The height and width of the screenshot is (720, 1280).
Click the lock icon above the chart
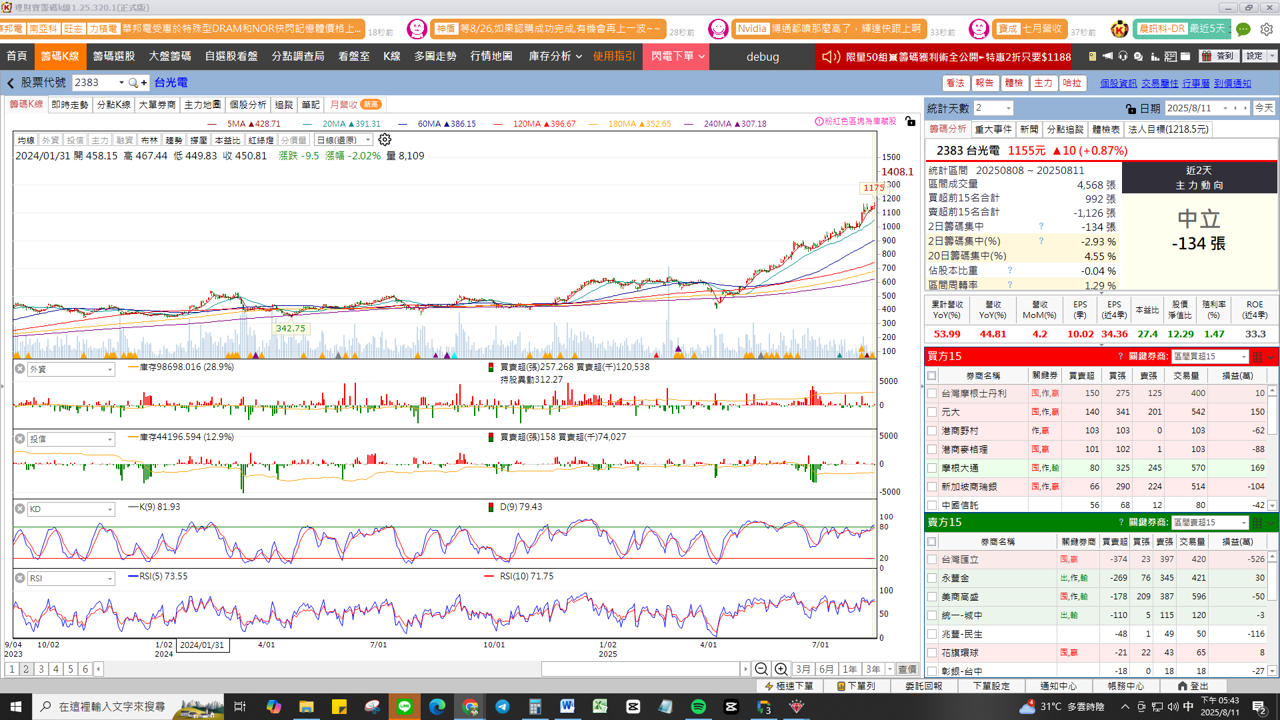910,121
